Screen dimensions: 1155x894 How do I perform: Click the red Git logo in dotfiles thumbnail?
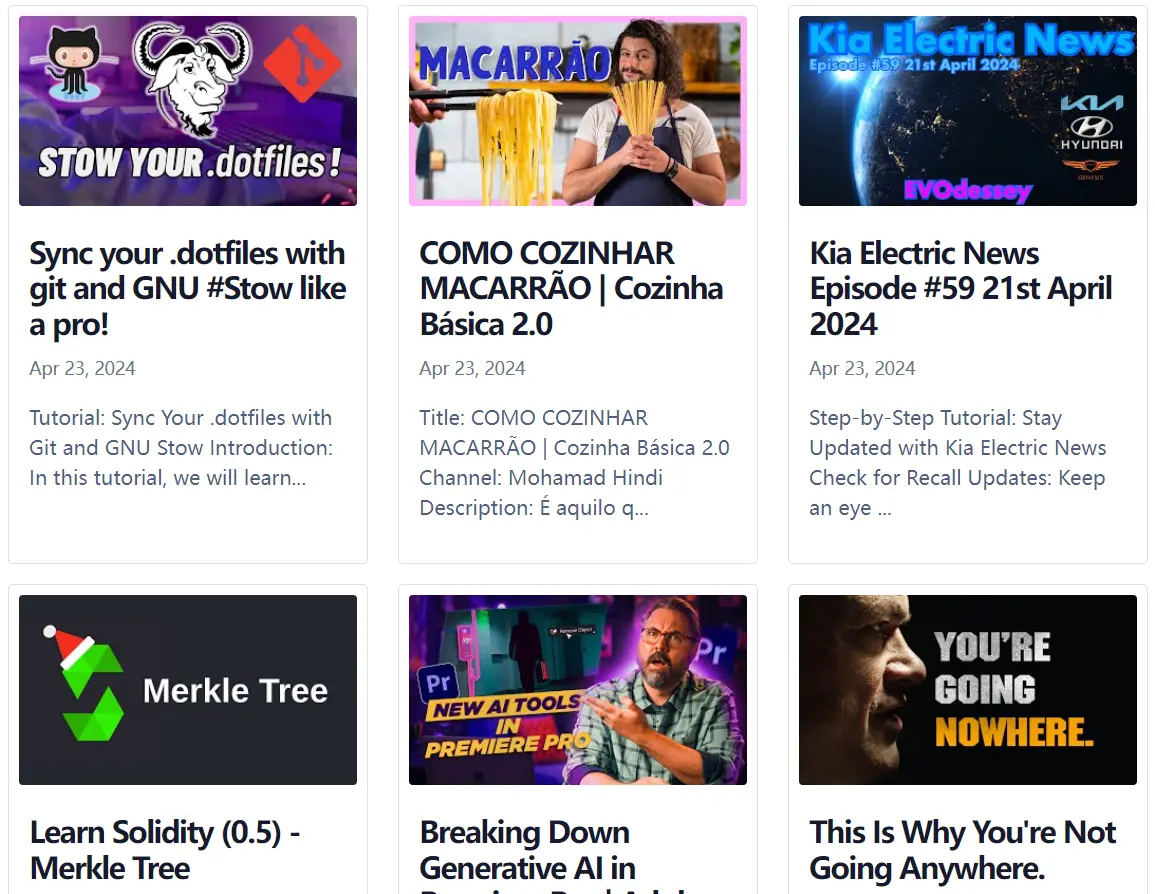click(303, 64)
